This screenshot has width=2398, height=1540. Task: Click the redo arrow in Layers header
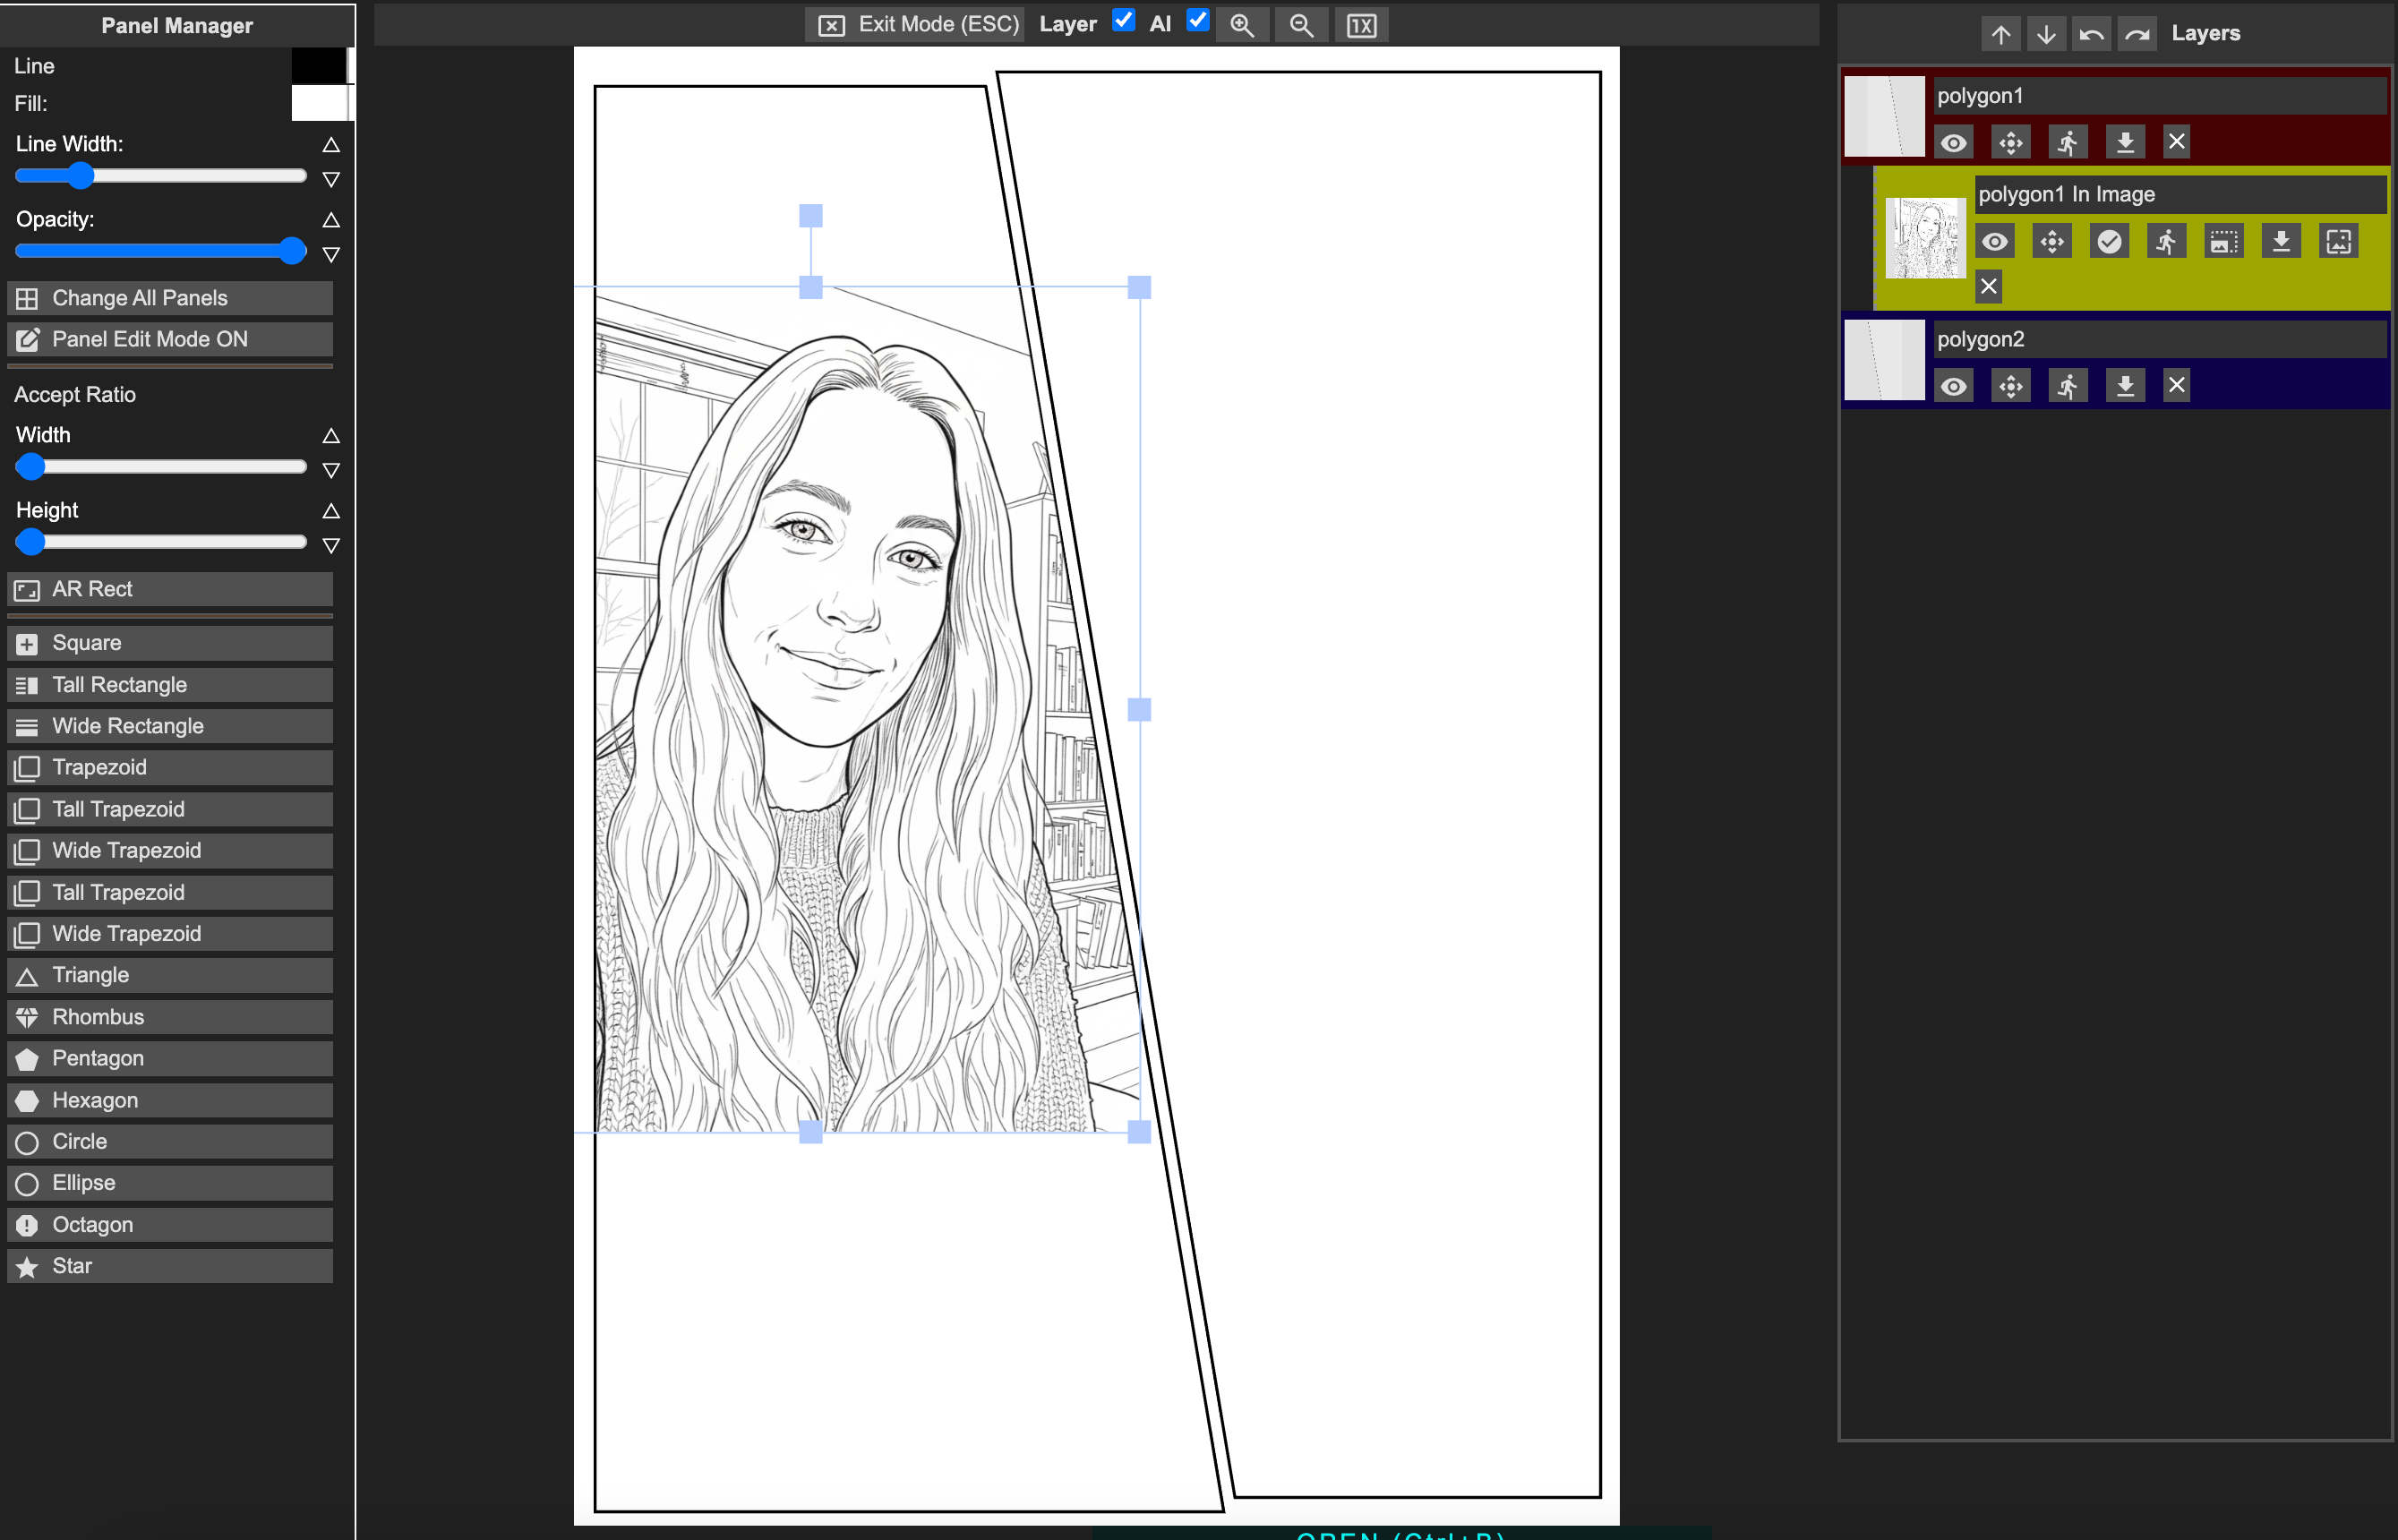click(x=2137, y=34)
